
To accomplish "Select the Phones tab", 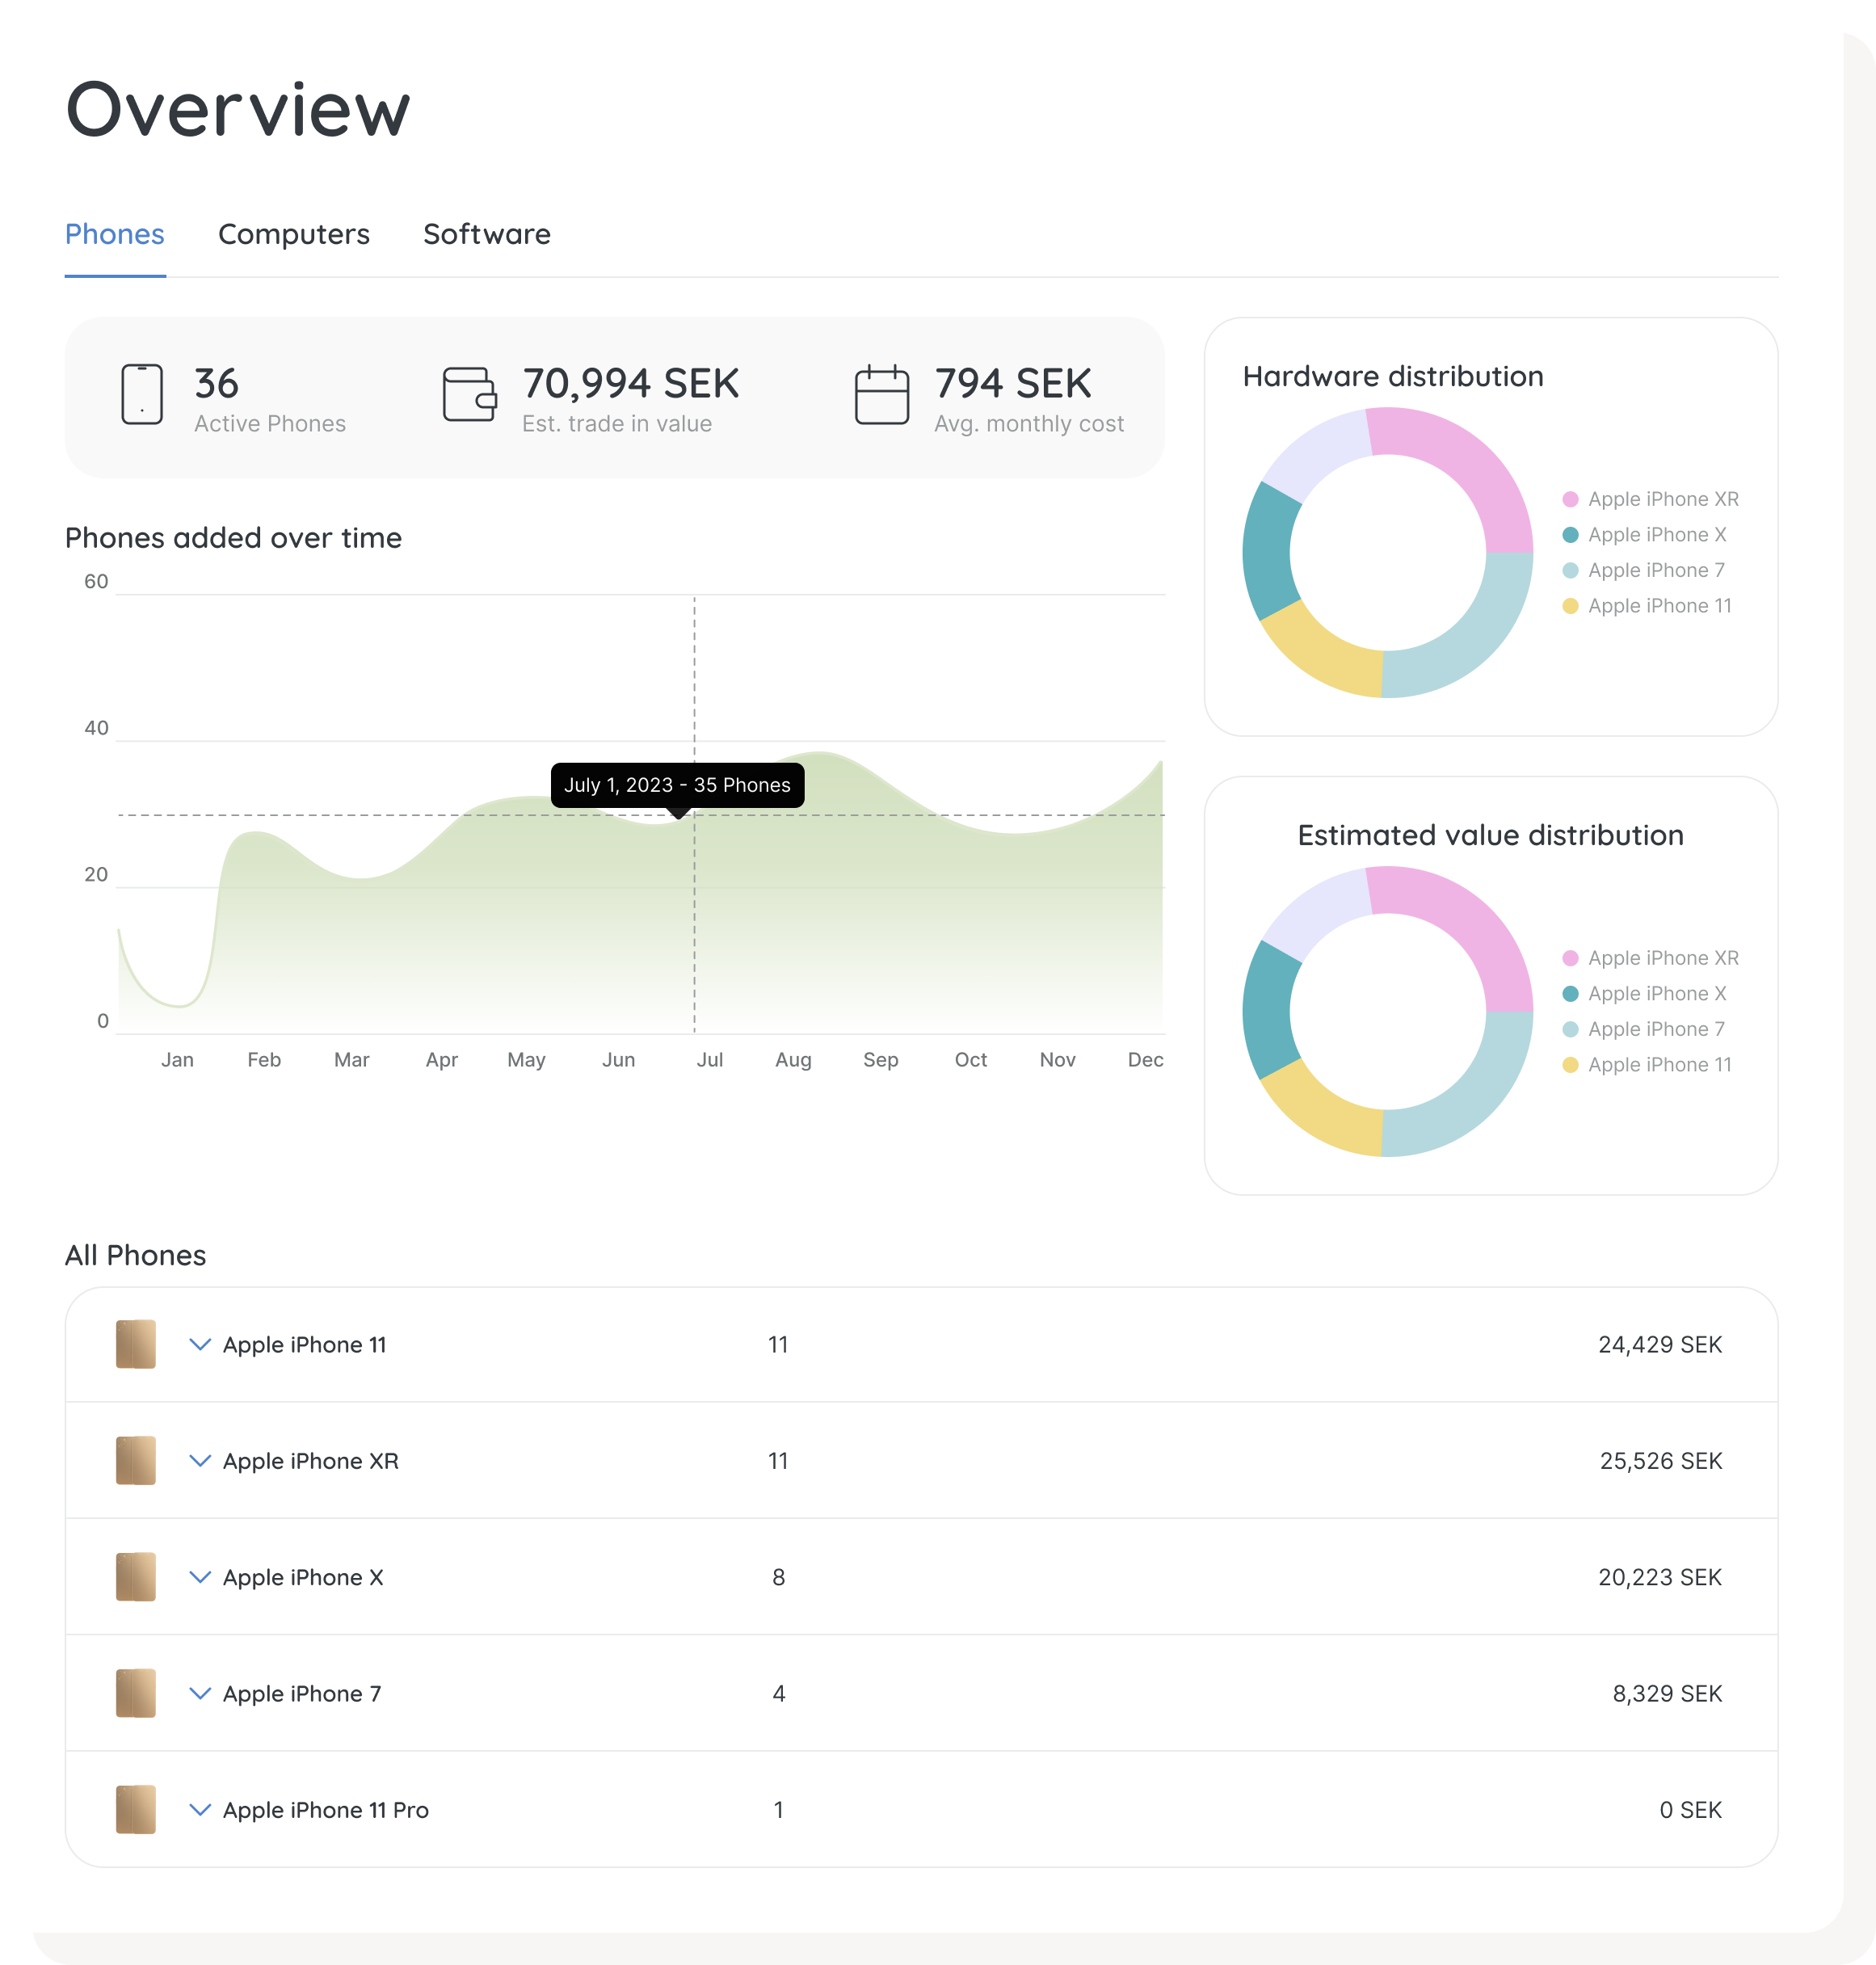I will (x=115, y=234).
